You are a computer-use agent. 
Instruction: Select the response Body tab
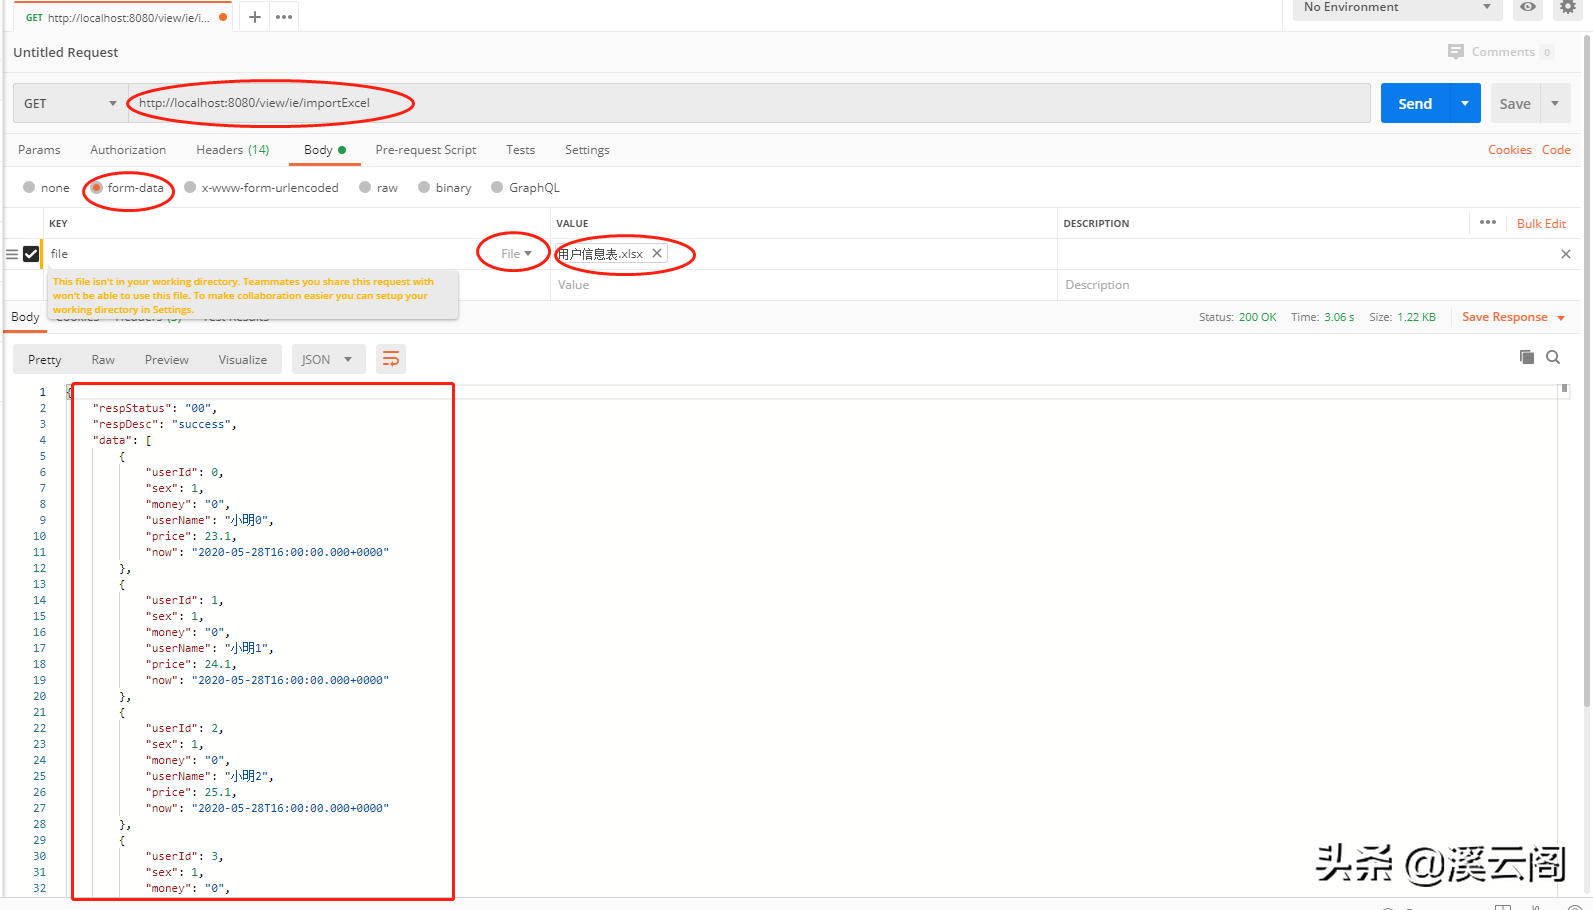point(26,317)
